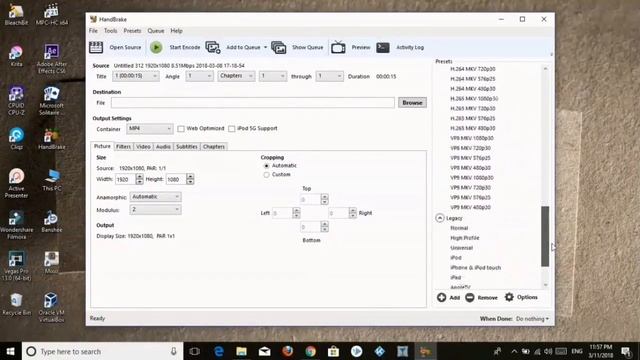Screen dimensions: 640x360
Task: Open the Anamorphic dropdown
Action: 156,197
